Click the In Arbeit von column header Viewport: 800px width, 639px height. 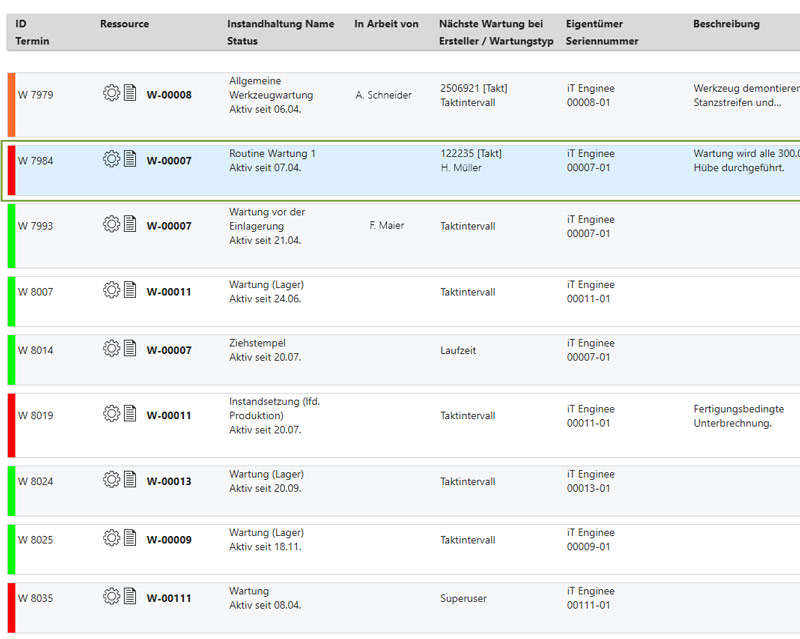click(386, 24)
